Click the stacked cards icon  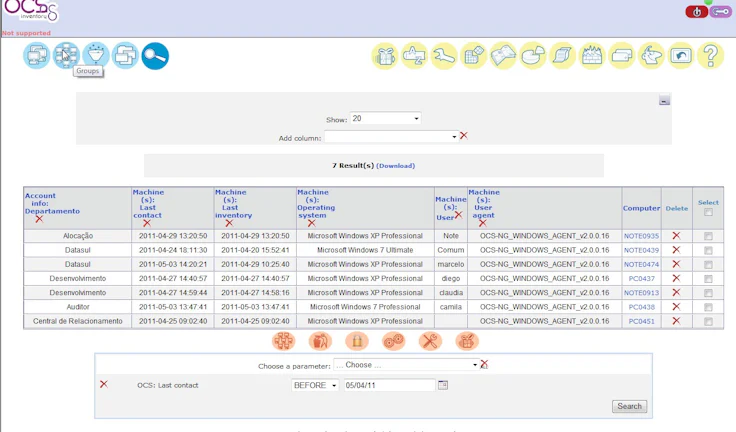click(x=622, y=56)
